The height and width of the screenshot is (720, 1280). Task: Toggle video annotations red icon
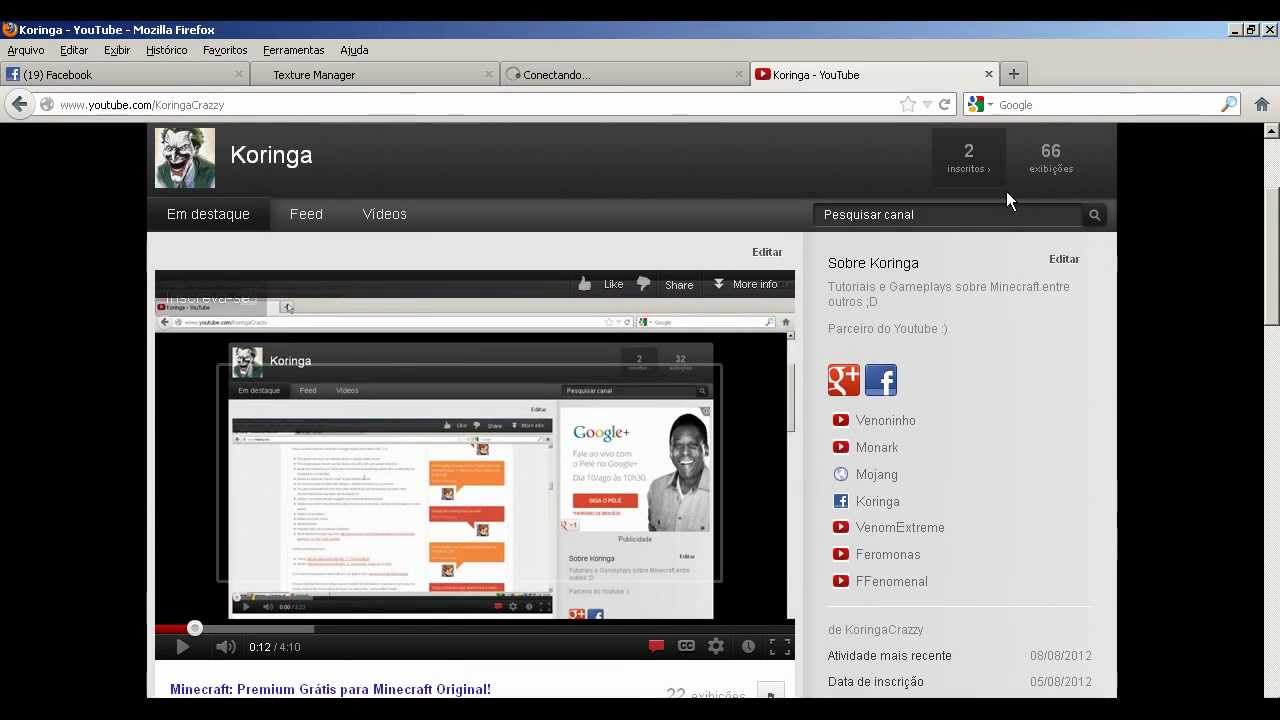tap(656, 646)
